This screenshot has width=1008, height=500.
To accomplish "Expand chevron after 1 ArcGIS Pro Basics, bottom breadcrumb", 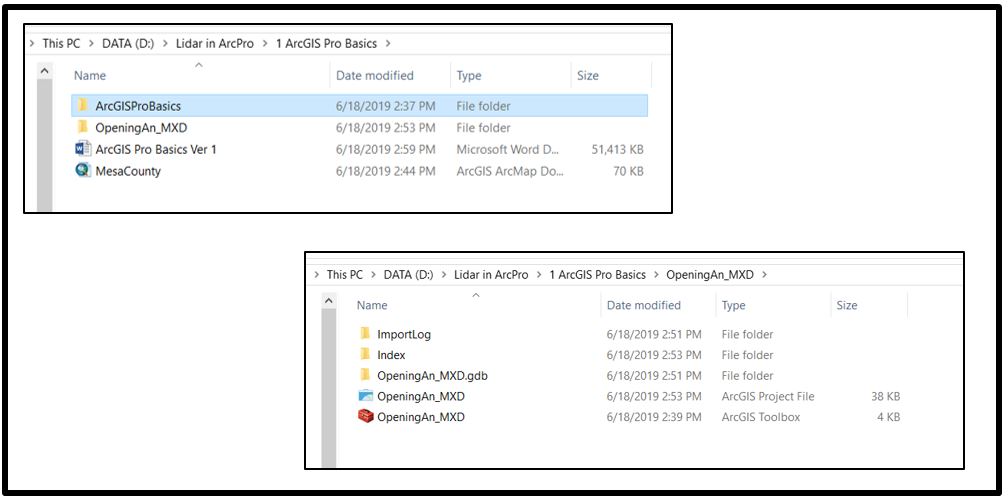I will click(656, 274).
